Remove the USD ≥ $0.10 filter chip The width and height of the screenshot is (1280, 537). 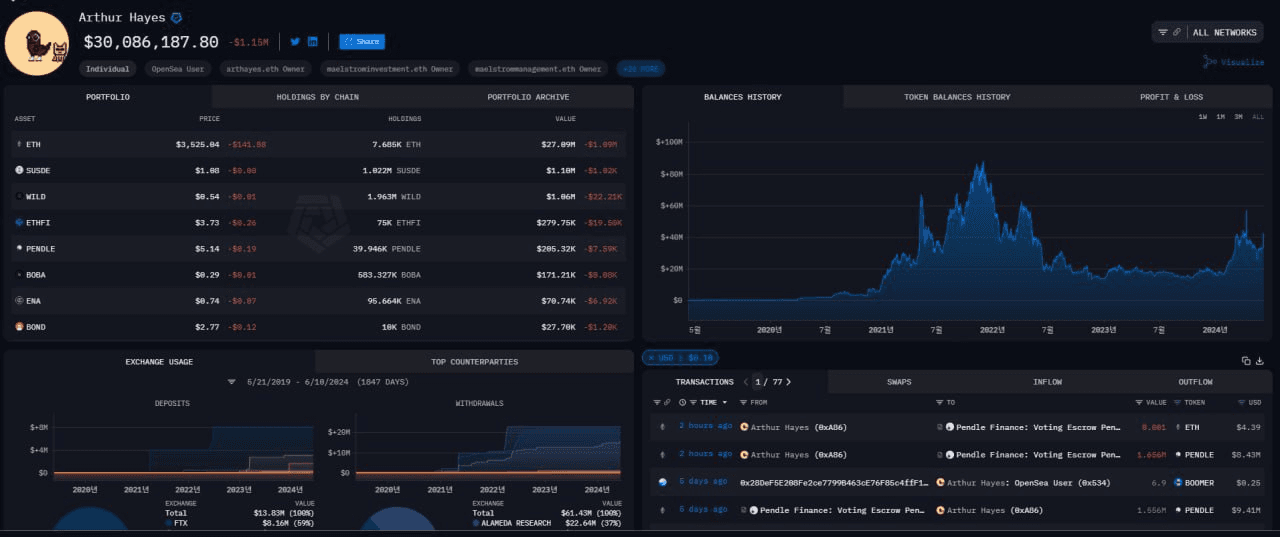coord(680,357)
